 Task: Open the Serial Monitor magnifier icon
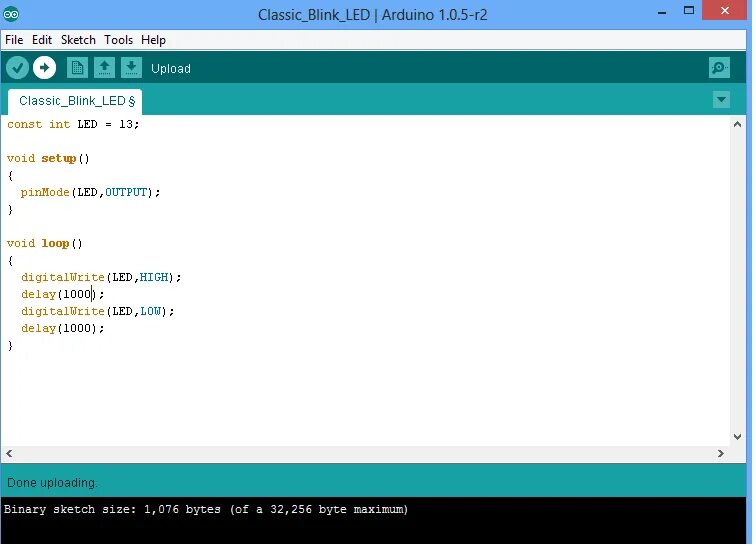click(x=719, y=68)
